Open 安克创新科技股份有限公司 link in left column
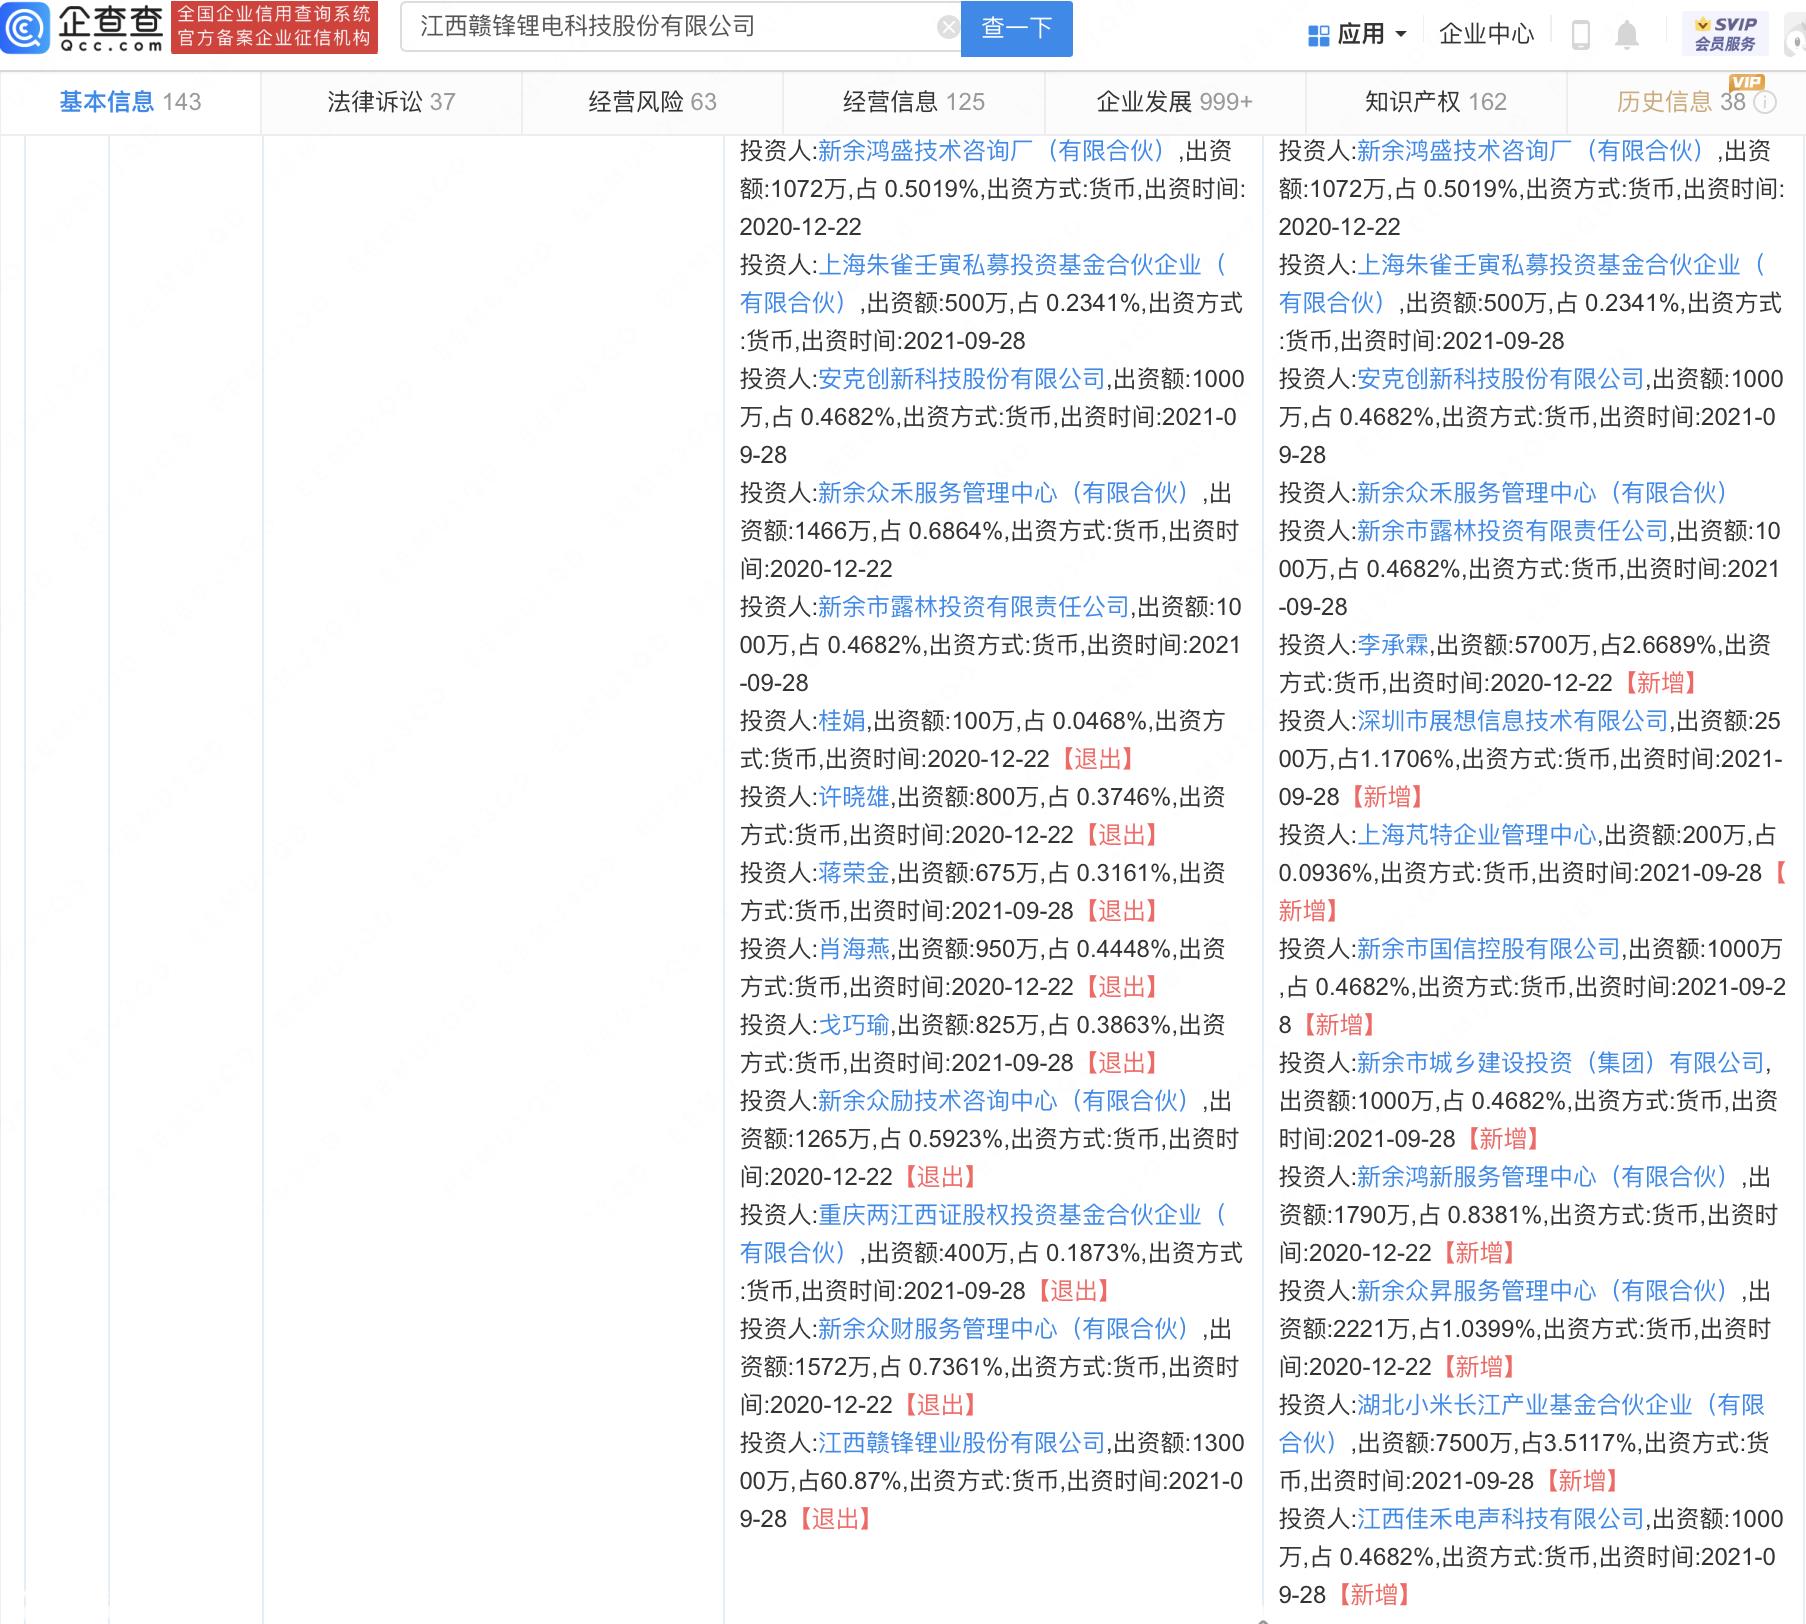 (x=962, y=379)
